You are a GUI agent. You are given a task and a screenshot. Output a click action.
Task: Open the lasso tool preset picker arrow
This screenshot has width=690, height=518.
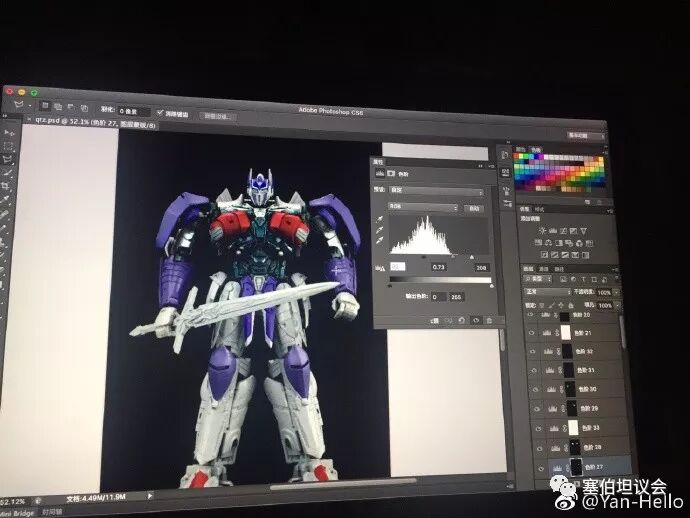tap(30, 106)
